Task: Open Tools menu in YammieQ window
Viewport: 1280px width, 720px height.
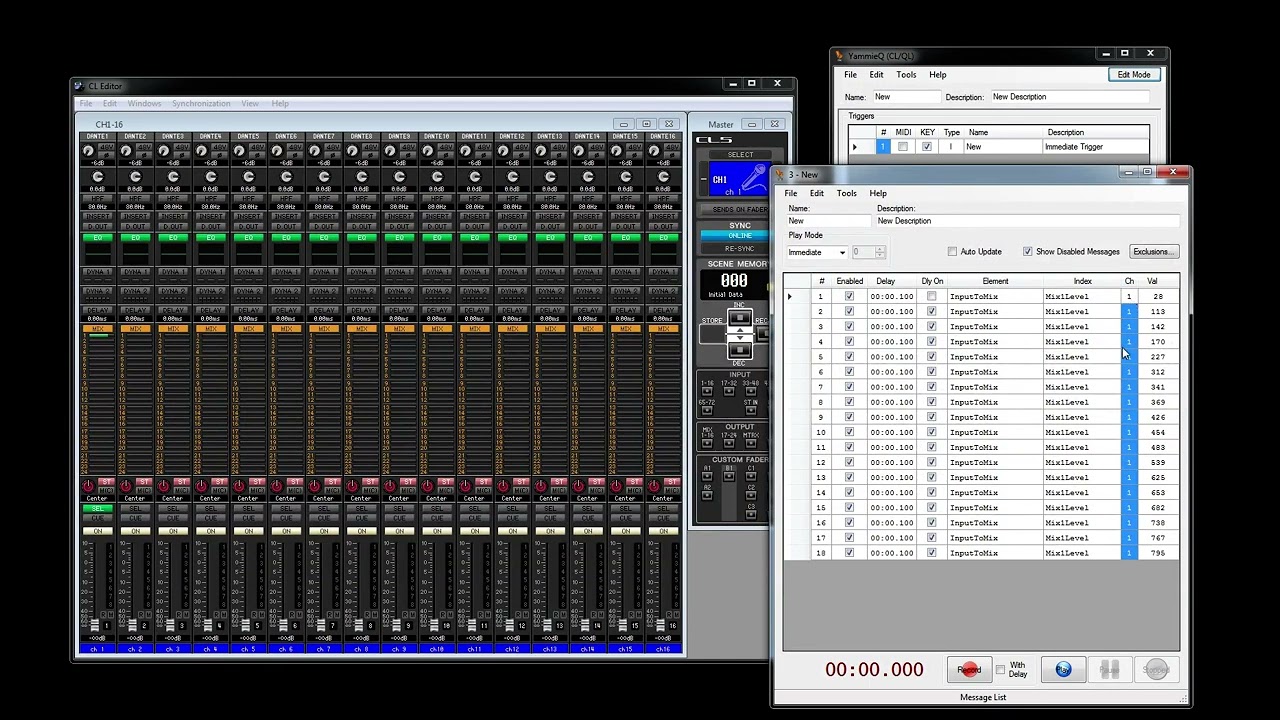Action: (x=906, y=75)
